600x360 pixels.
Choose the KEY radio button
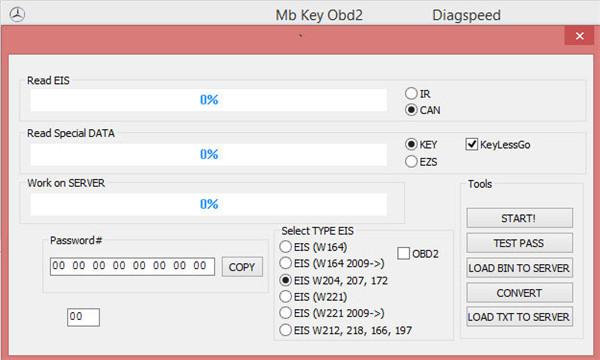tap(411, 144)
